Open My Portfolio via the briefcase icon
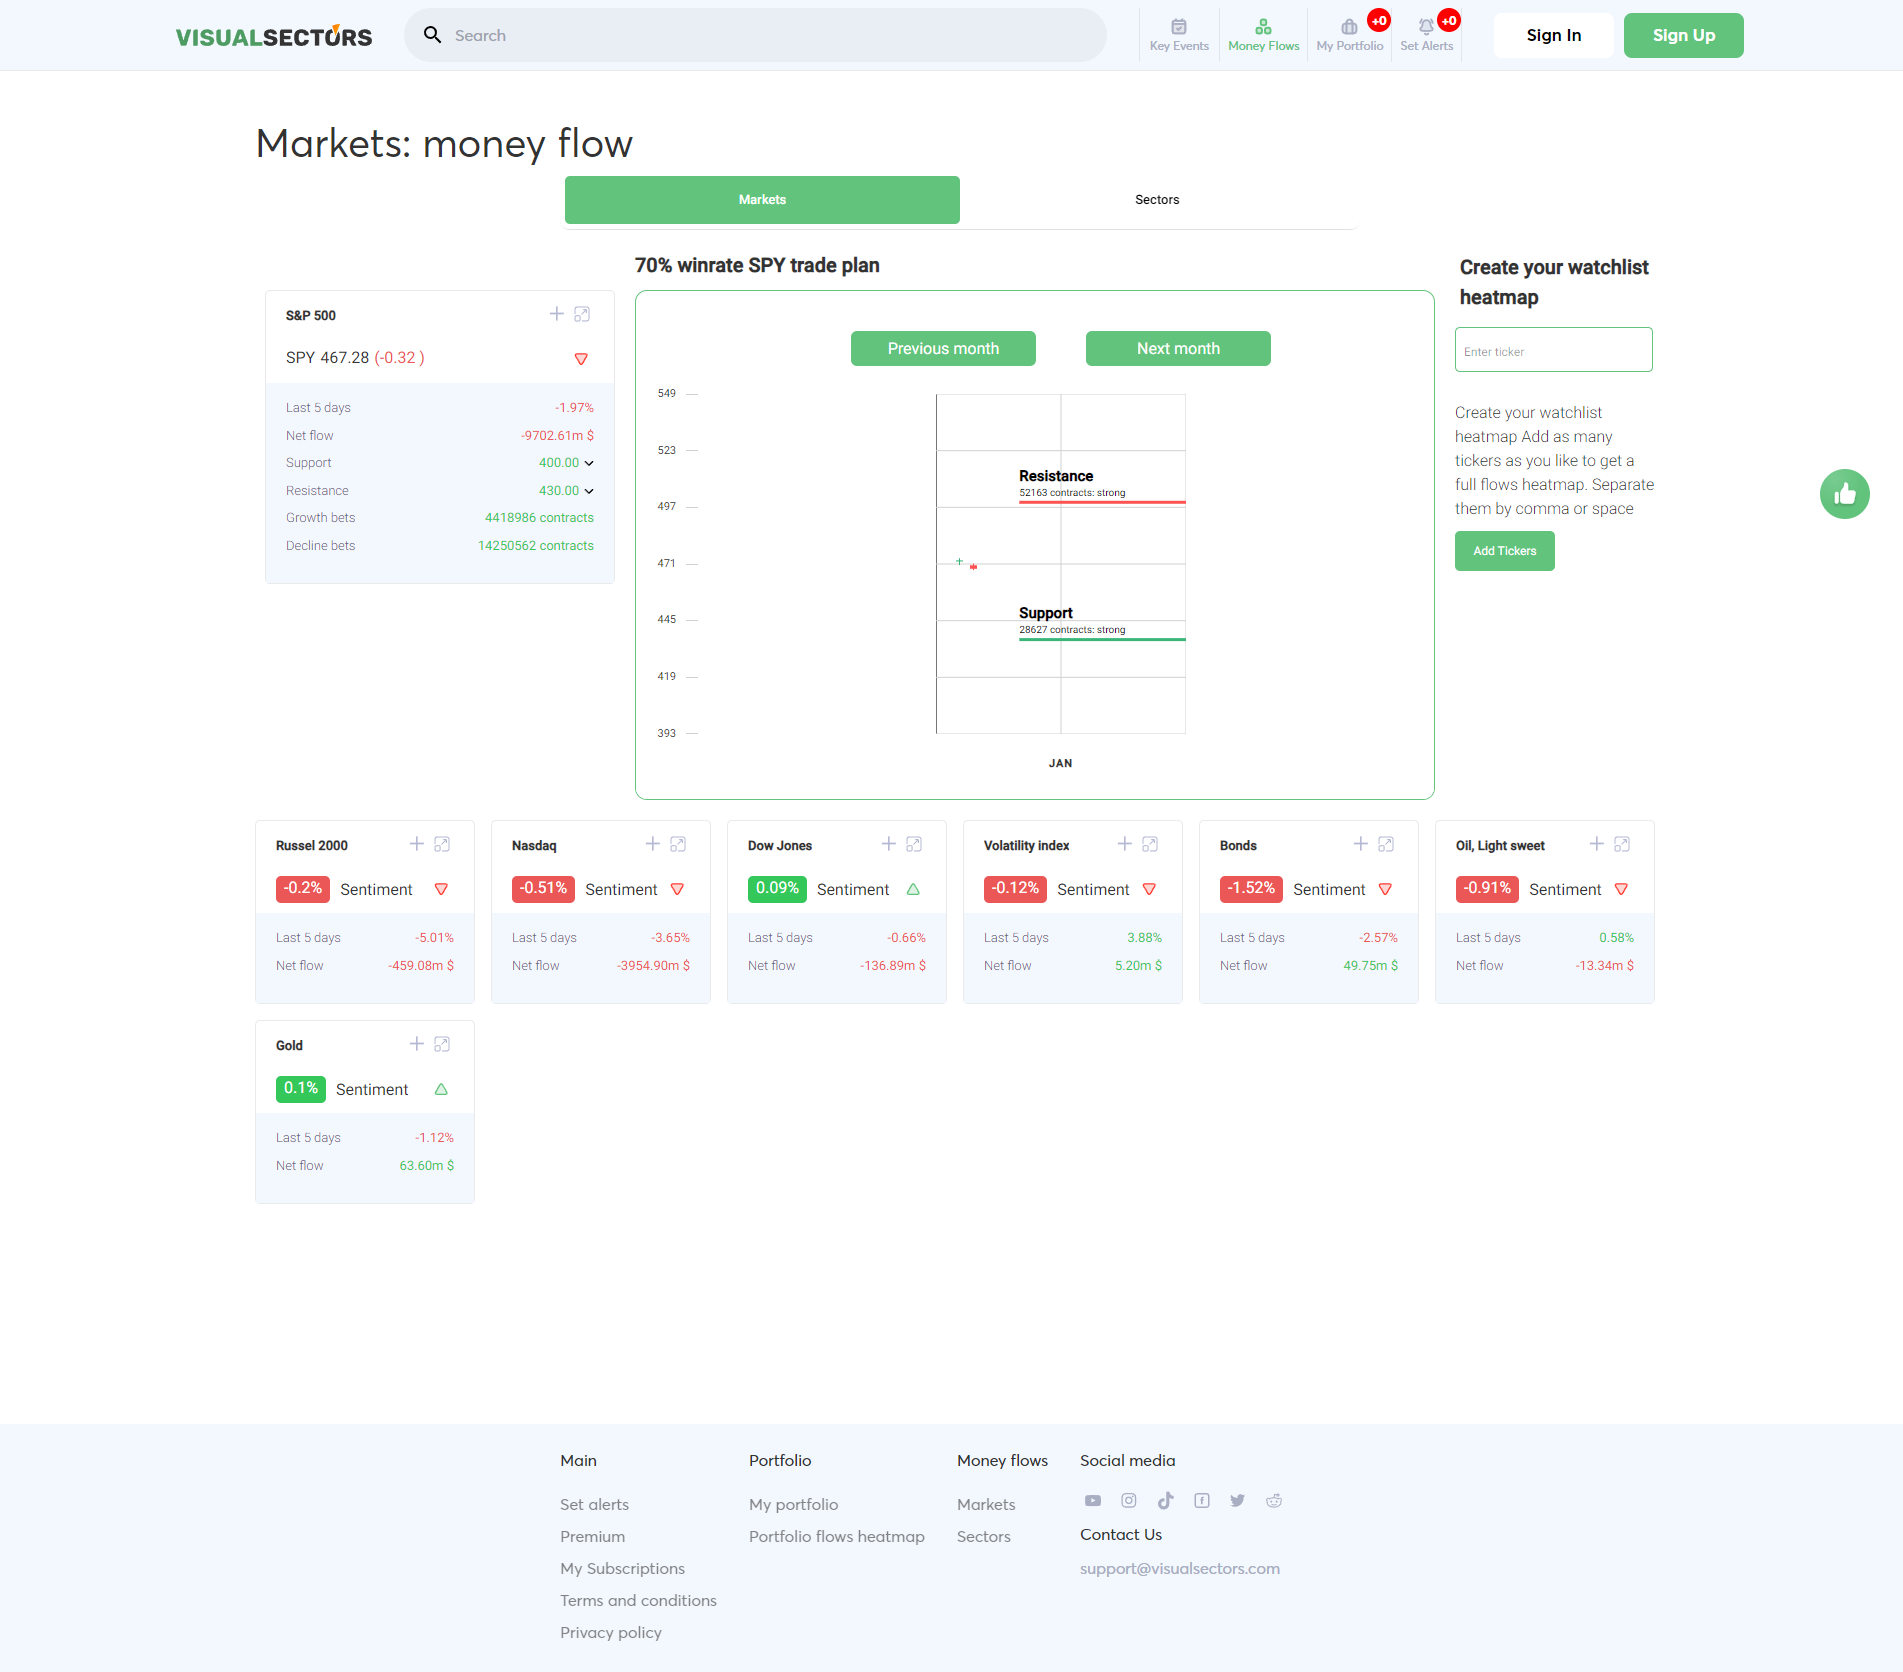This screenshot has height=1672, width=1903. [1349, 28]
